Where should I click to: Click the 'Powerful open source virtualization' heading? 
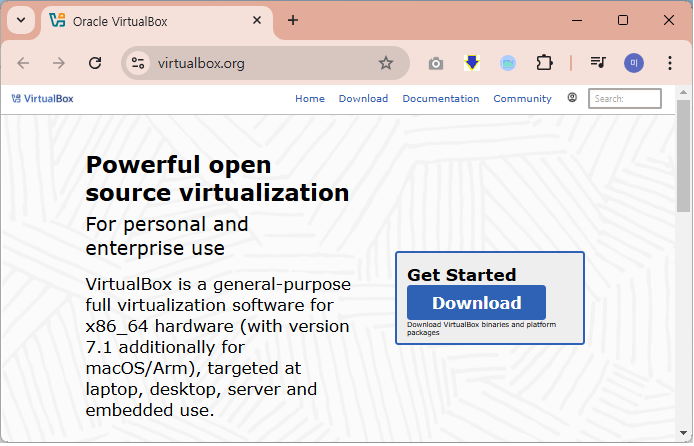pyautogui.click(x=217, y=179)
